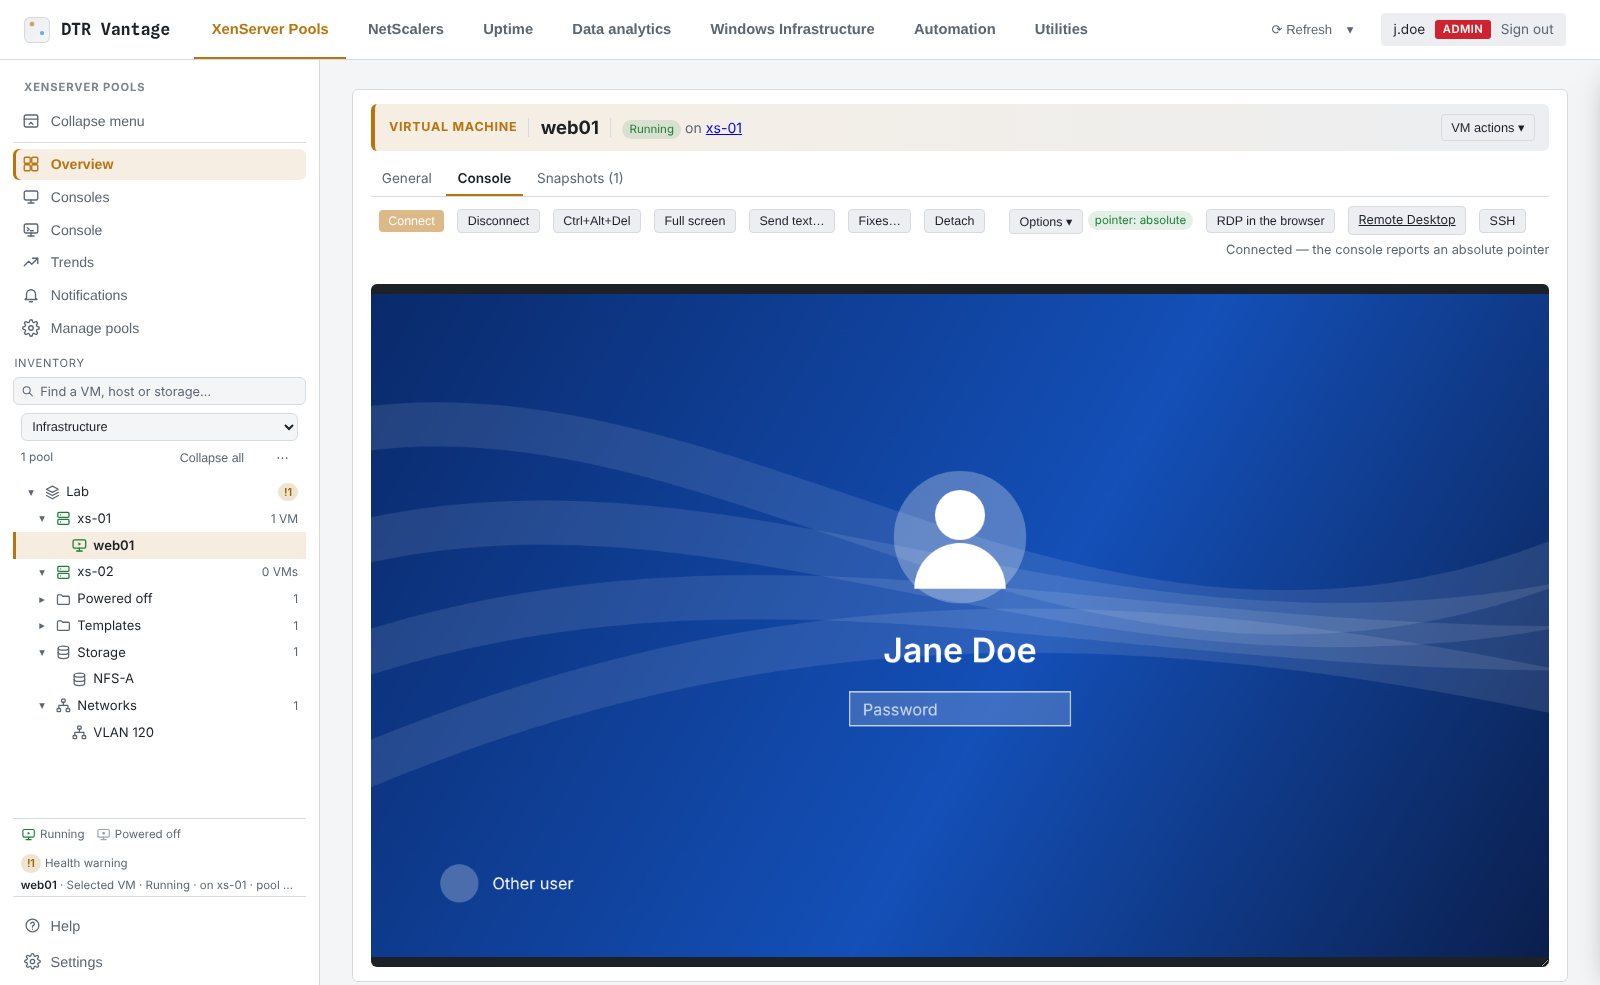Click the VLAN 120 network icon

click(x=79, y=733)
